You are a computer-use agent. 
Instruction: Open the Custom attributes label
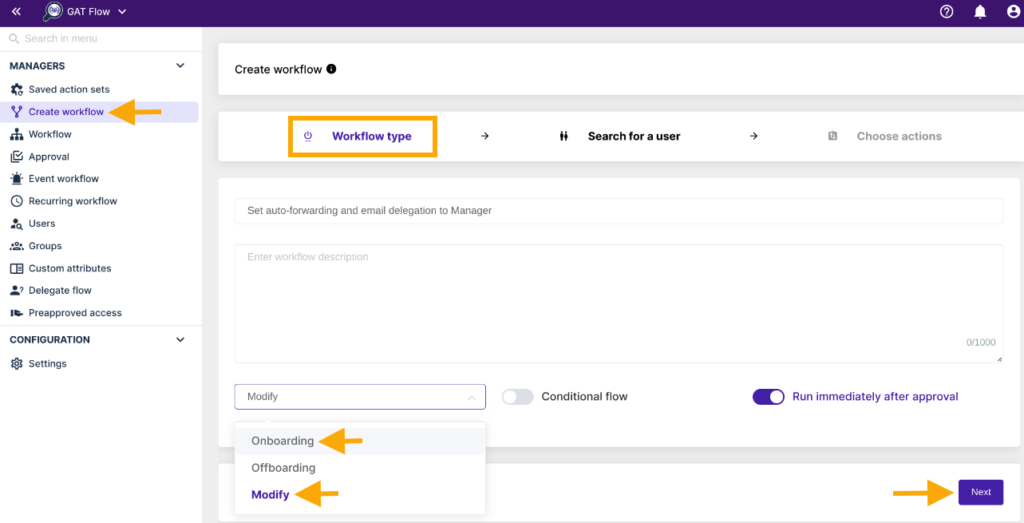pyautogui.click(x=70, y=268)
